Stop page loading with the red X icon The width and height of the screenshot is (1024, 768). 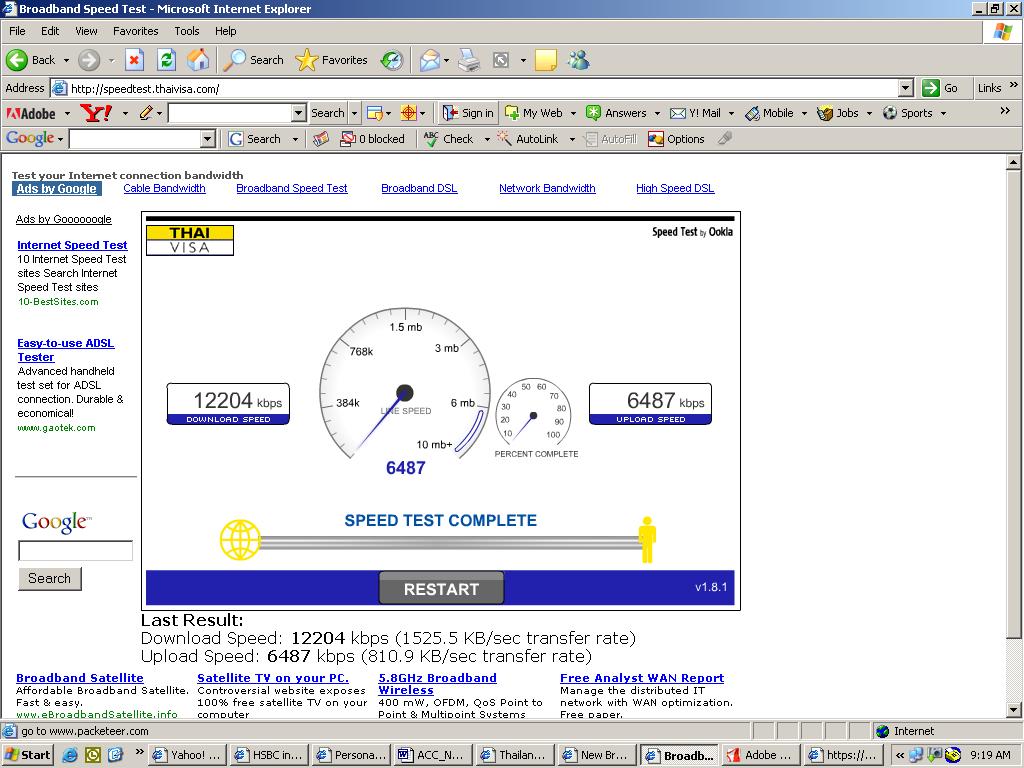[134, 60]
